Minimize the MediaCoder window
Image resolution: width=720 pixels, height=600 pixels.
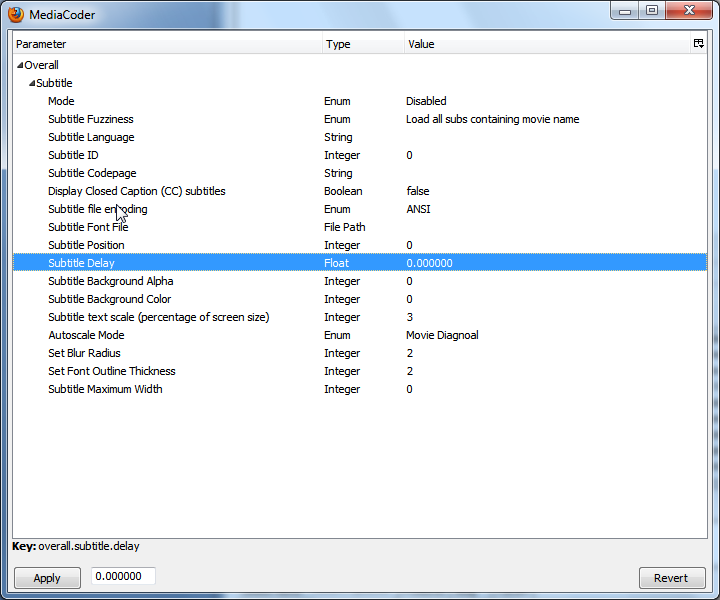[x=624, y=11]
